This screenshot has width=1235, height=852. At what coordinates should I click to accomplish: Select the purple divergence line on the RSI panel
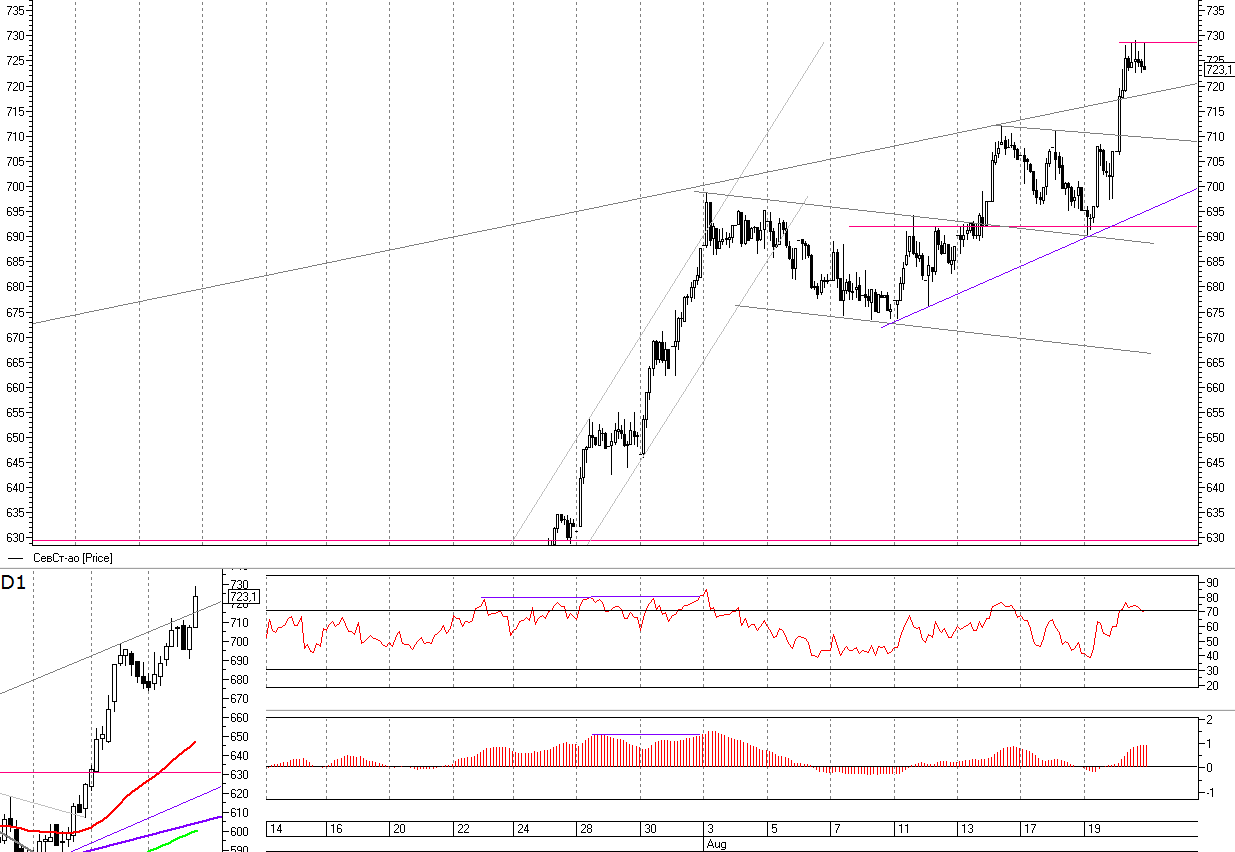point(590,597)
